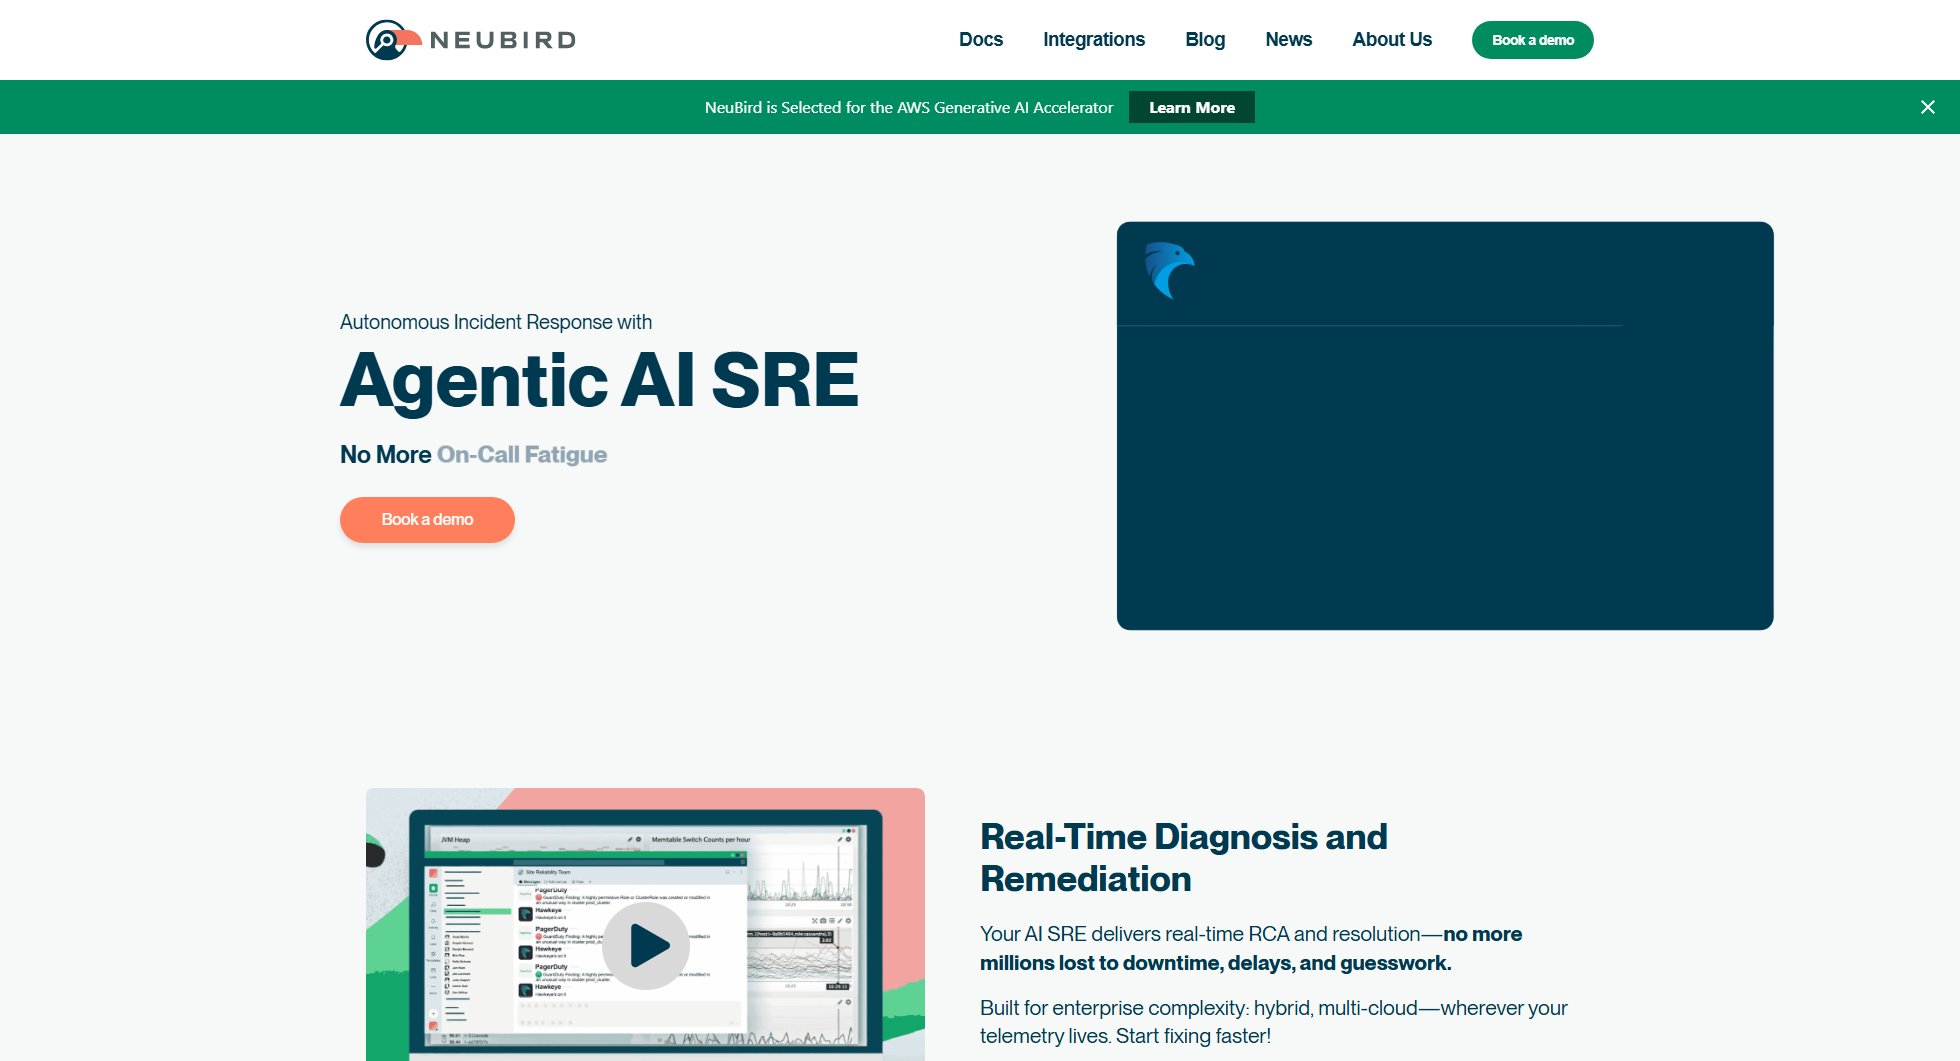This screenshot has width=1960, height=1061.
Task: Click the orange Book a demo button
Action: pyautogui.click(x=427, y=519)
